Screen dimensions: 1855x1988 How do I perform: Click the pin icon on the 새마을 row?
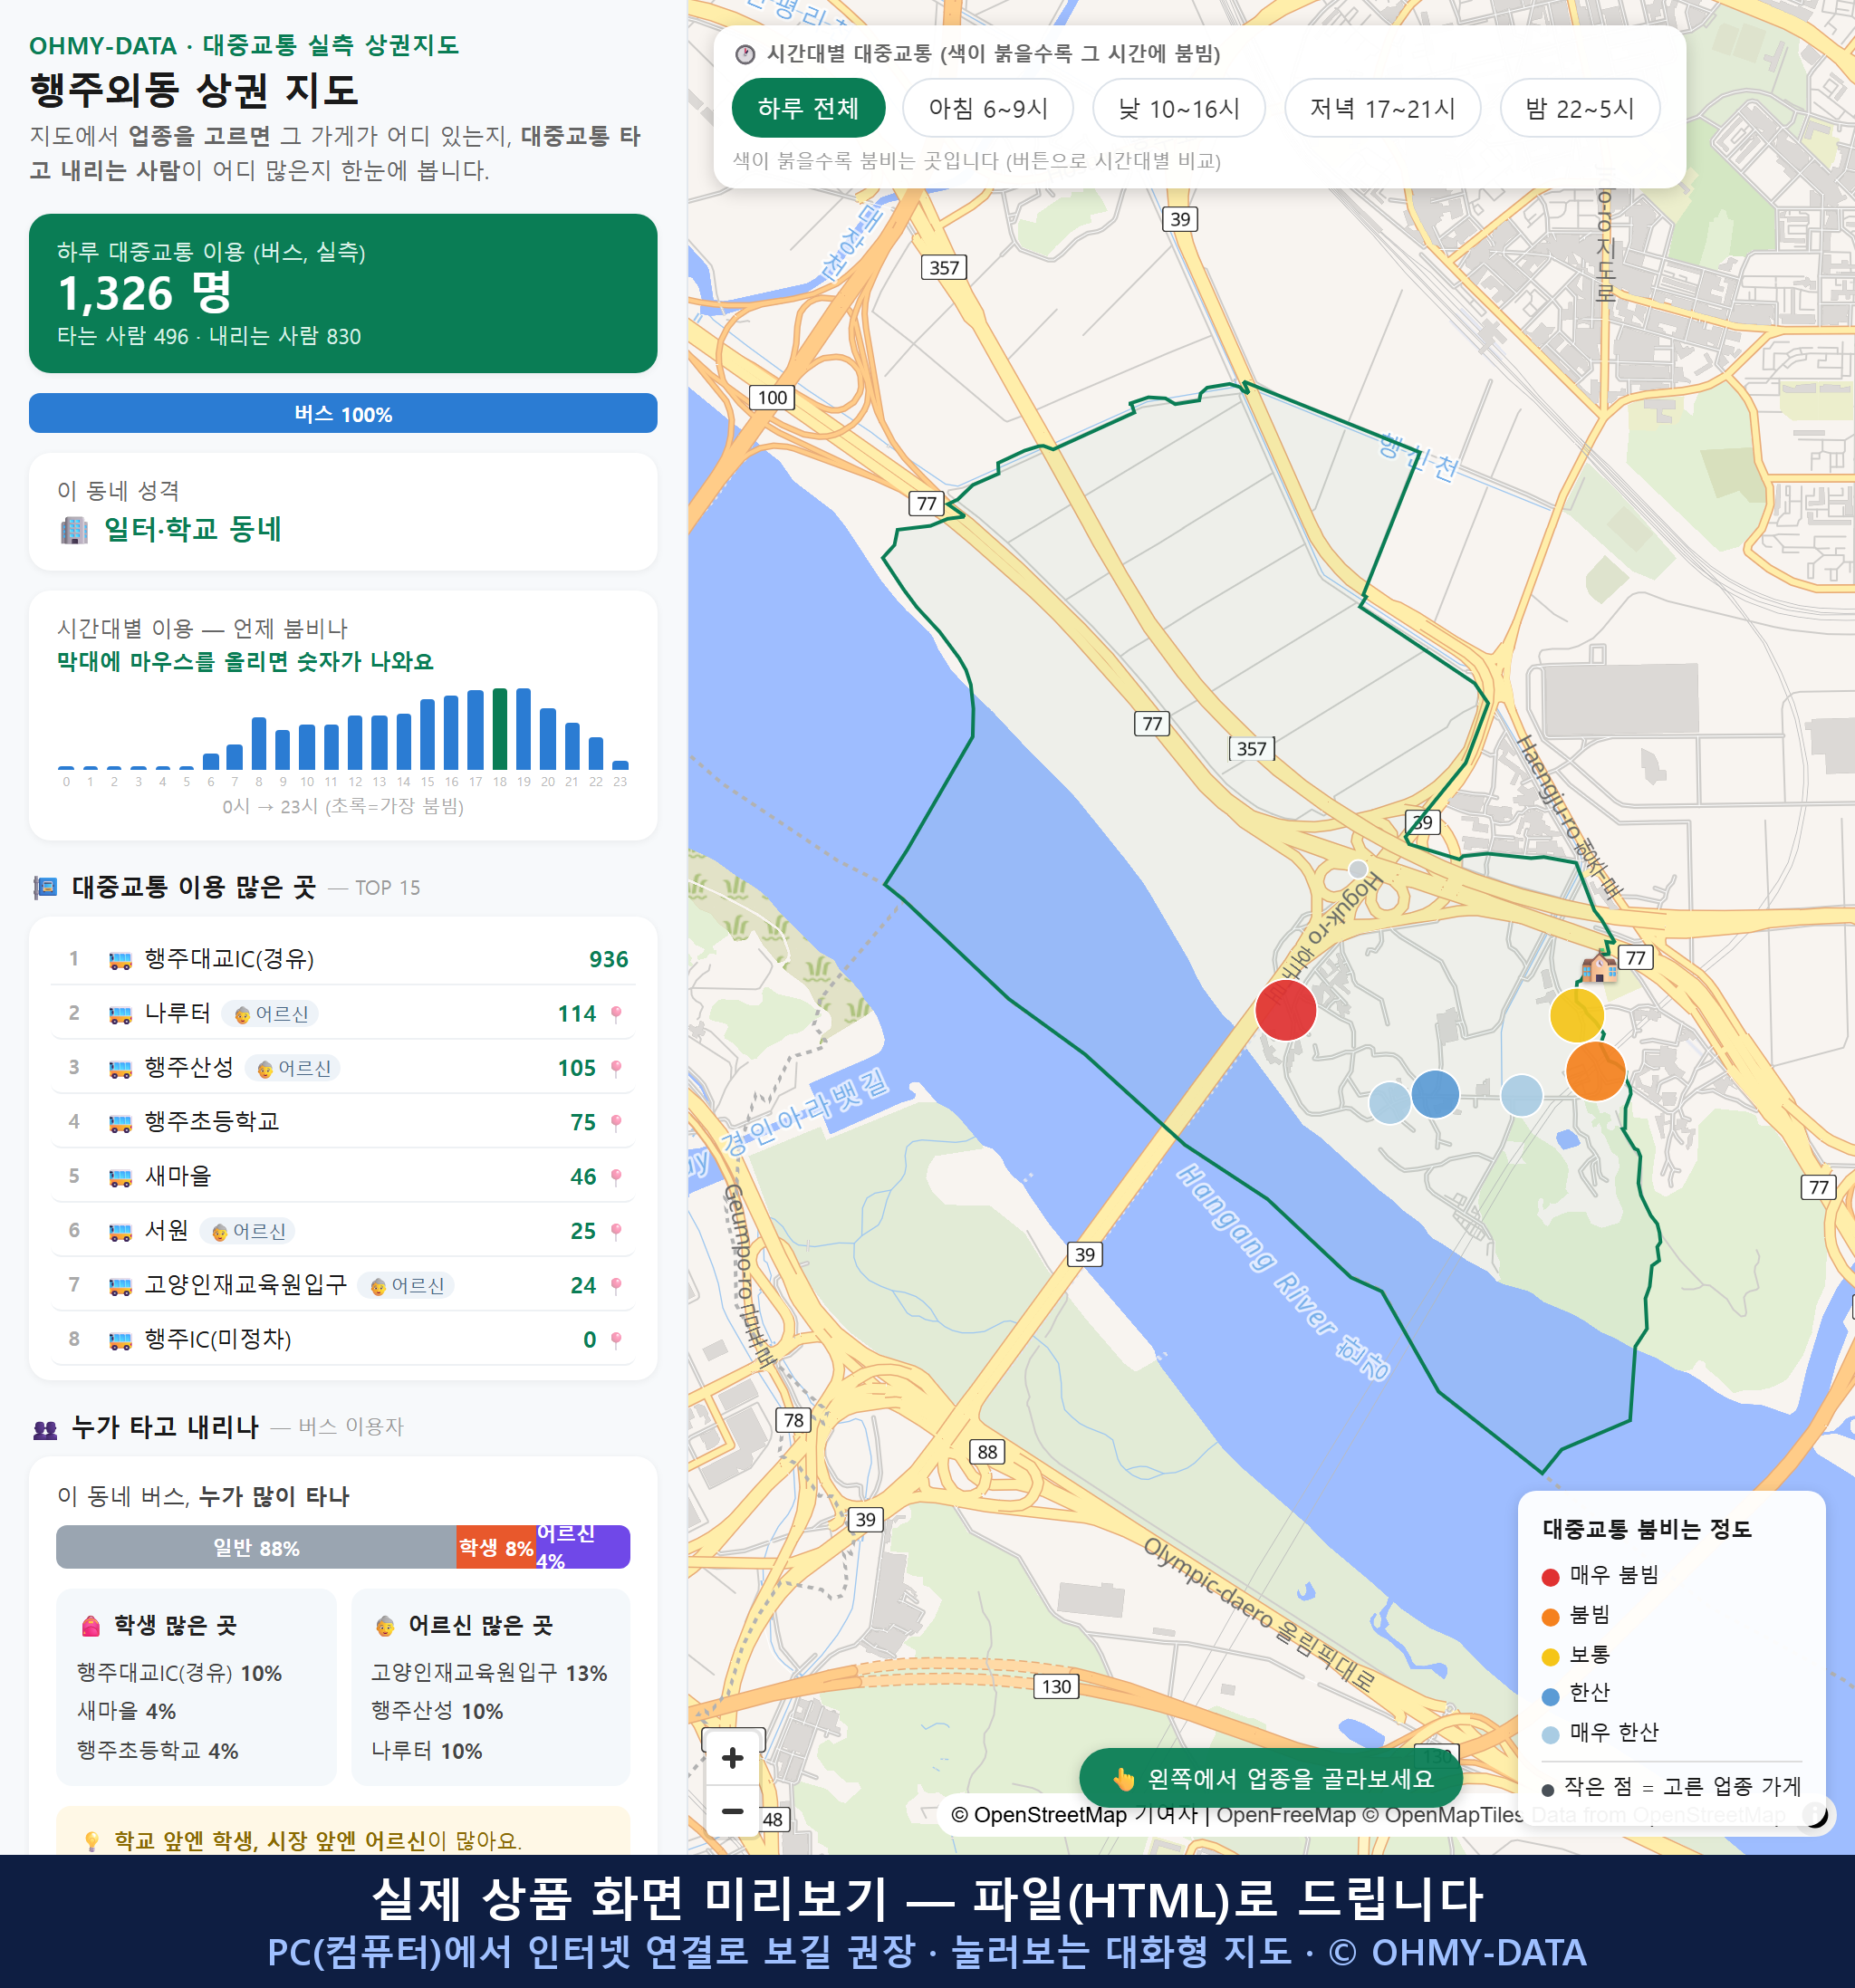[x=616, y=1177]
